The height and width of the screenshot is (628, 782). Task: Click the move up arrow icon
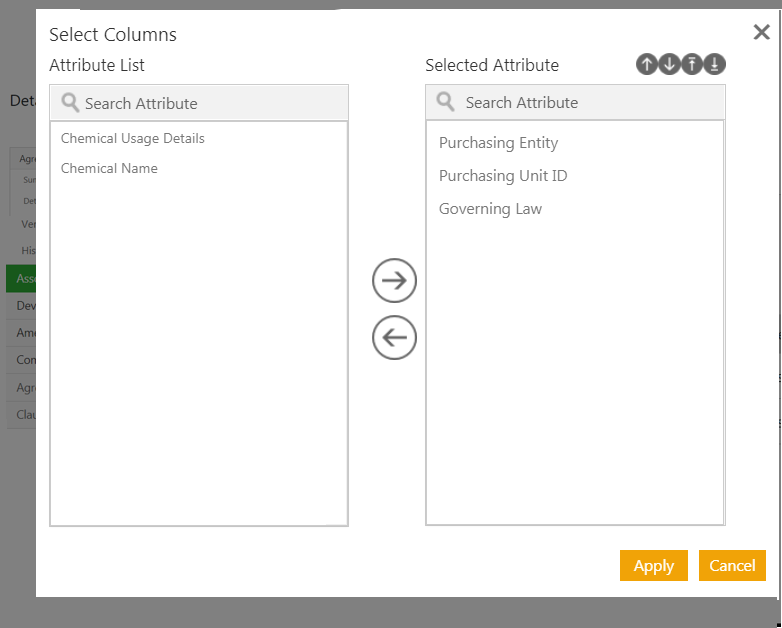(646, 65)
